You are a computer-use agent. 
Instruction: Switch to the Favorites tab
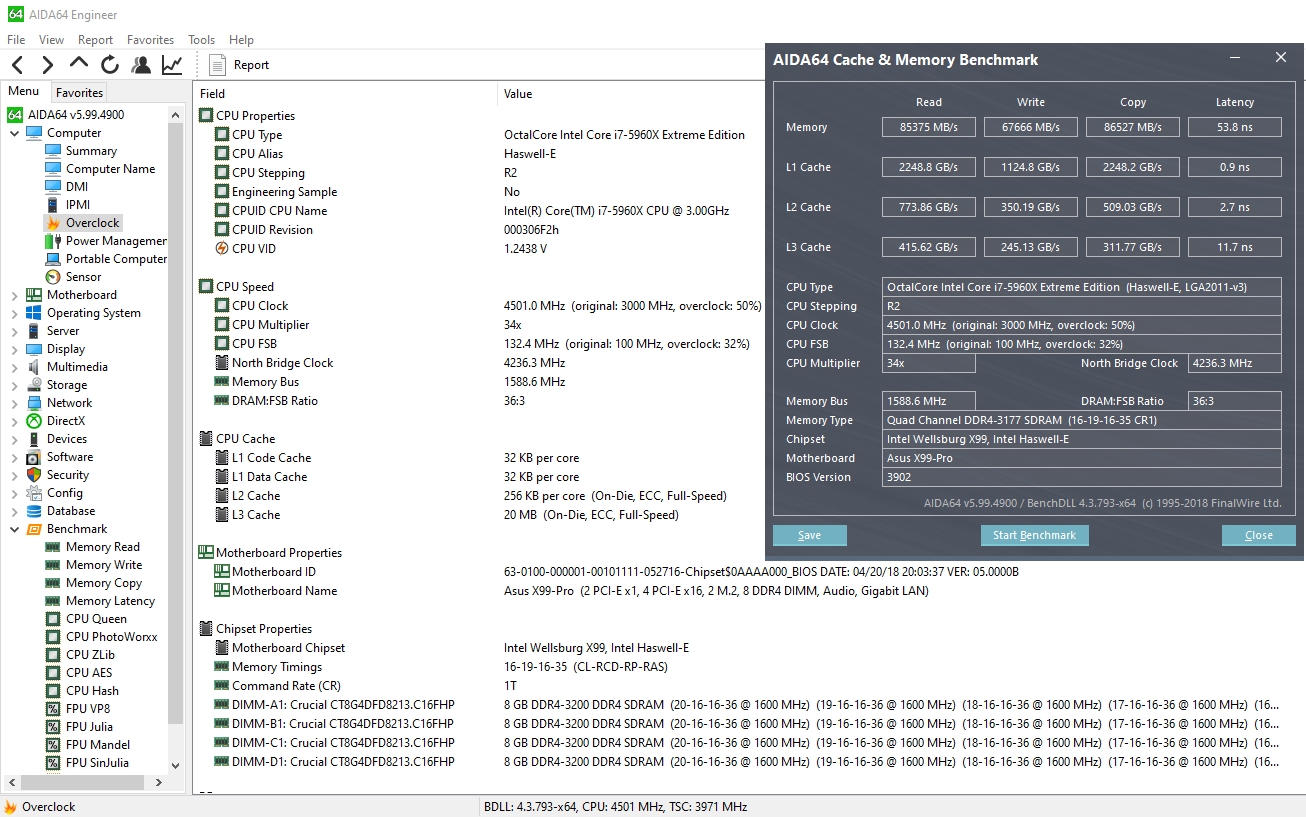click(79, 93)
